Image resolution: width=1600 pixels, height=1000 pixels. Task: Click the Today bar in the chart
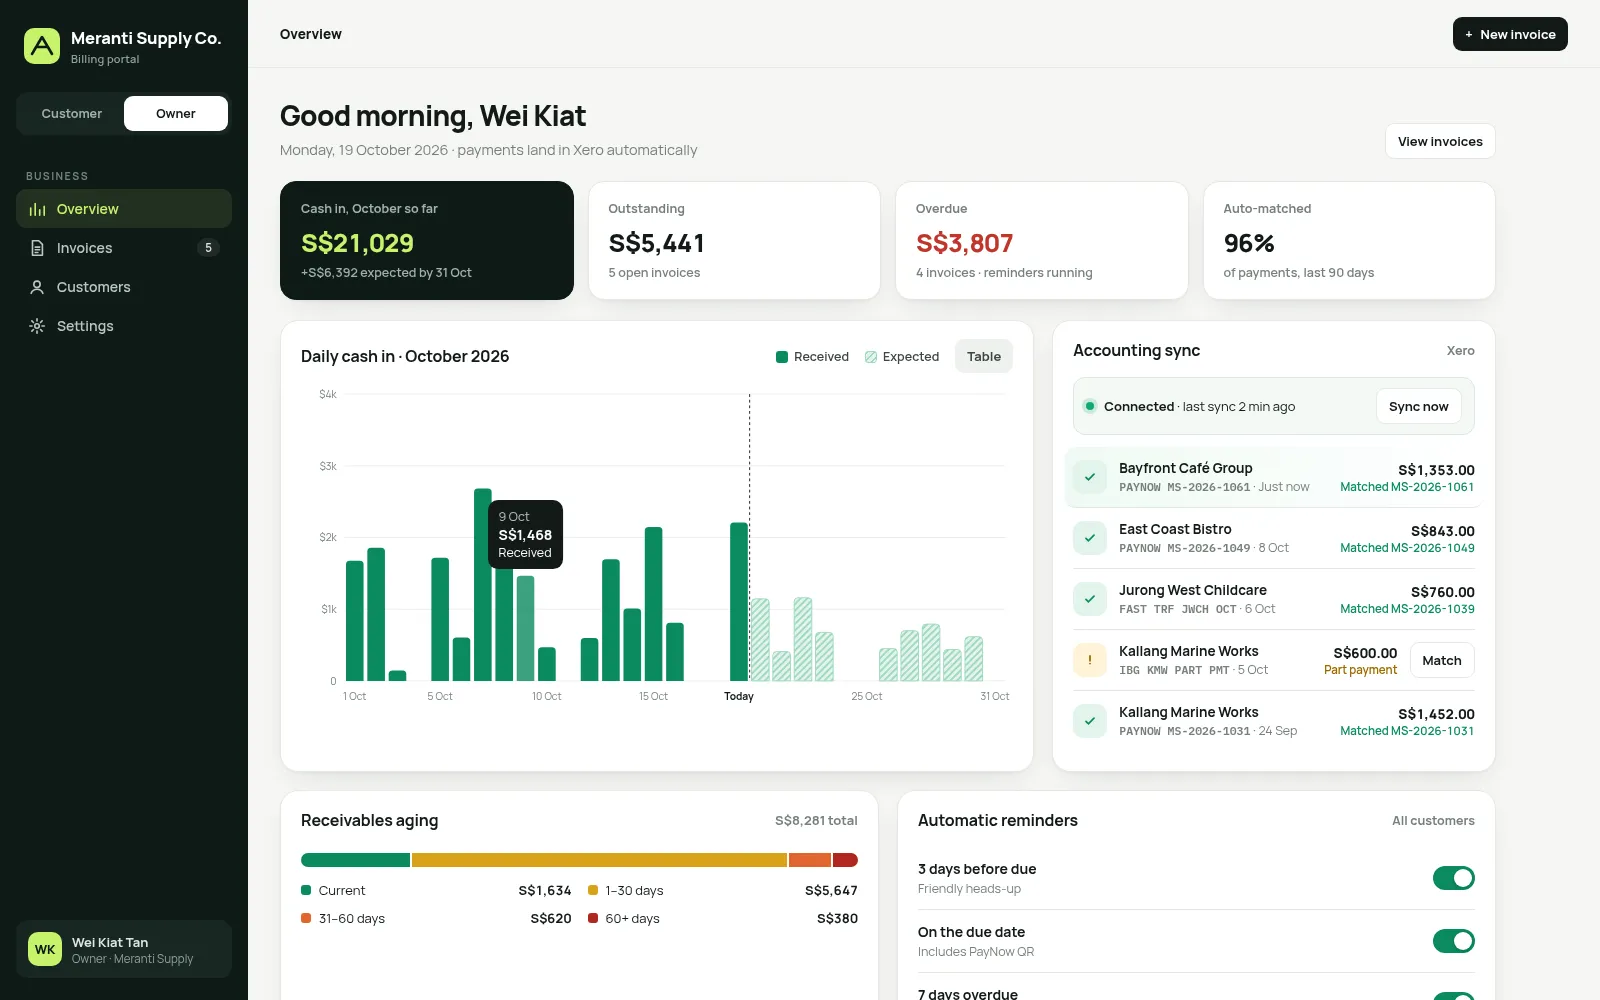click(739, 601)
